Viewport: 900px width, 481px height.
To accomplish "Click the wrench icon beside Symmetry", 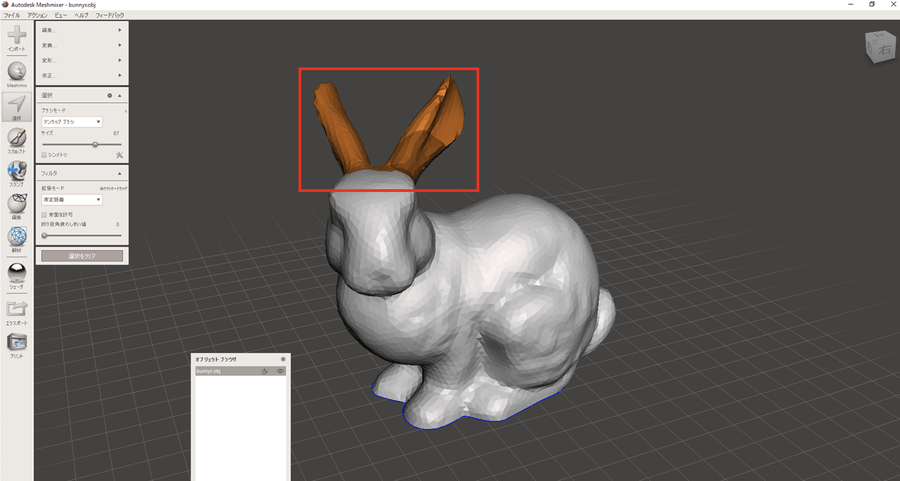I will coord(119,155).
